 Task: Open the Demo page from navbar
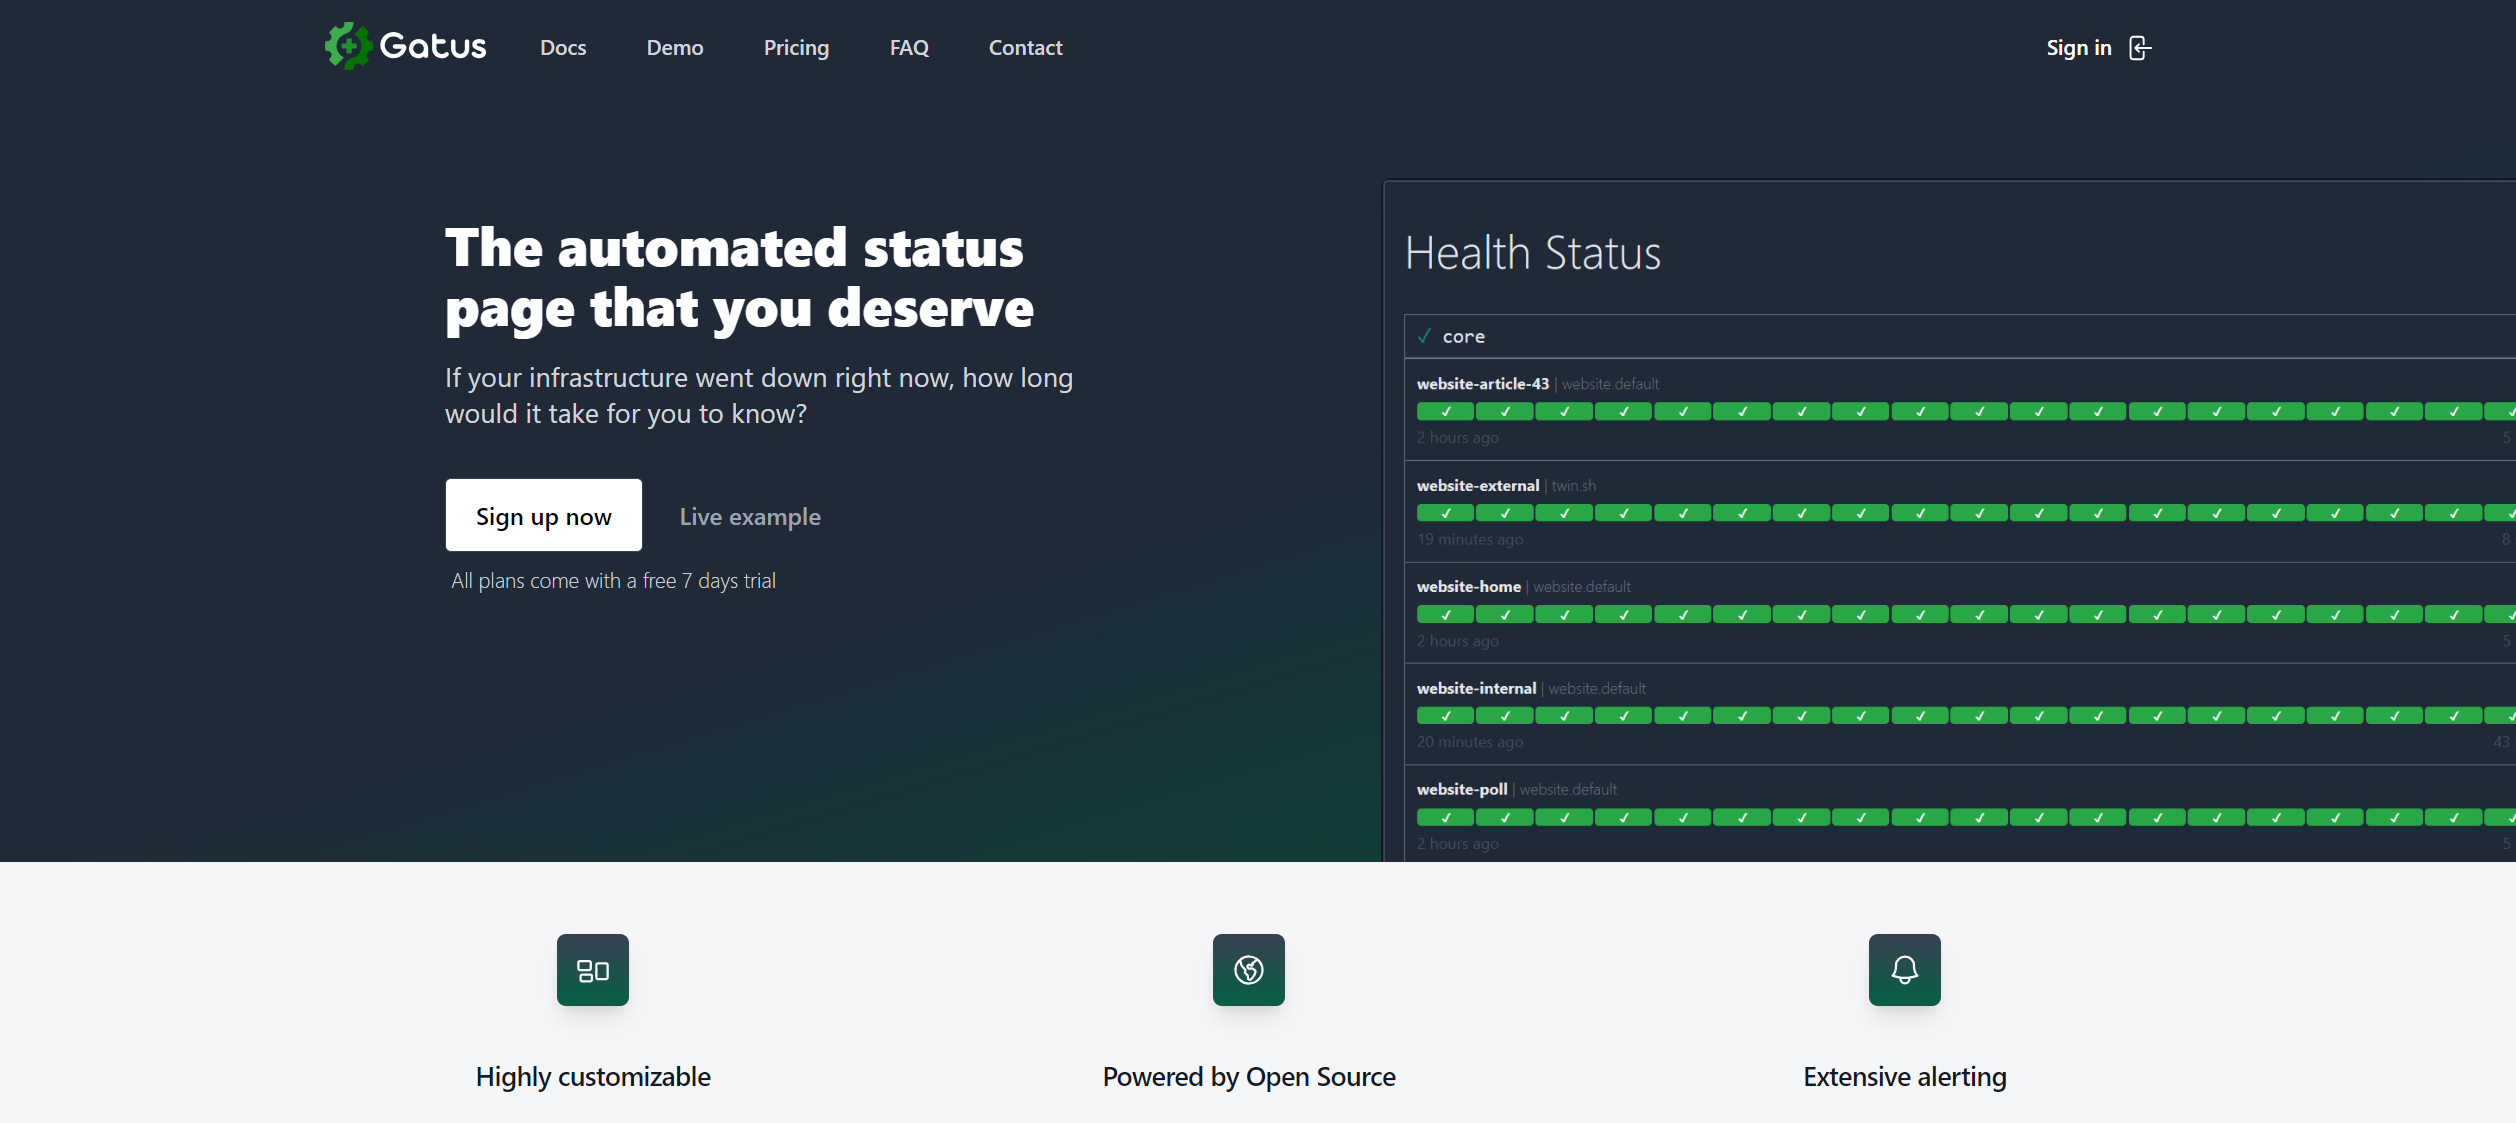pos(675,48)
